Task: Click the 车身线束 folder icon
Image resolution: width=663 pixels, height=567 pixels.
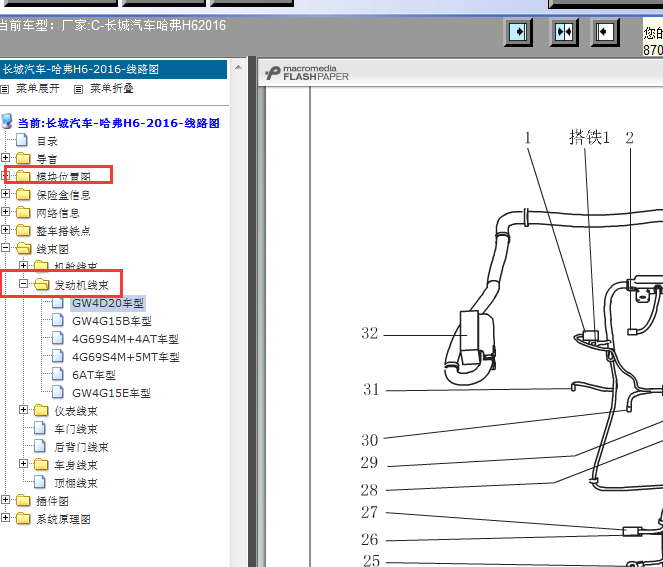Action: (x=41, y=465)
